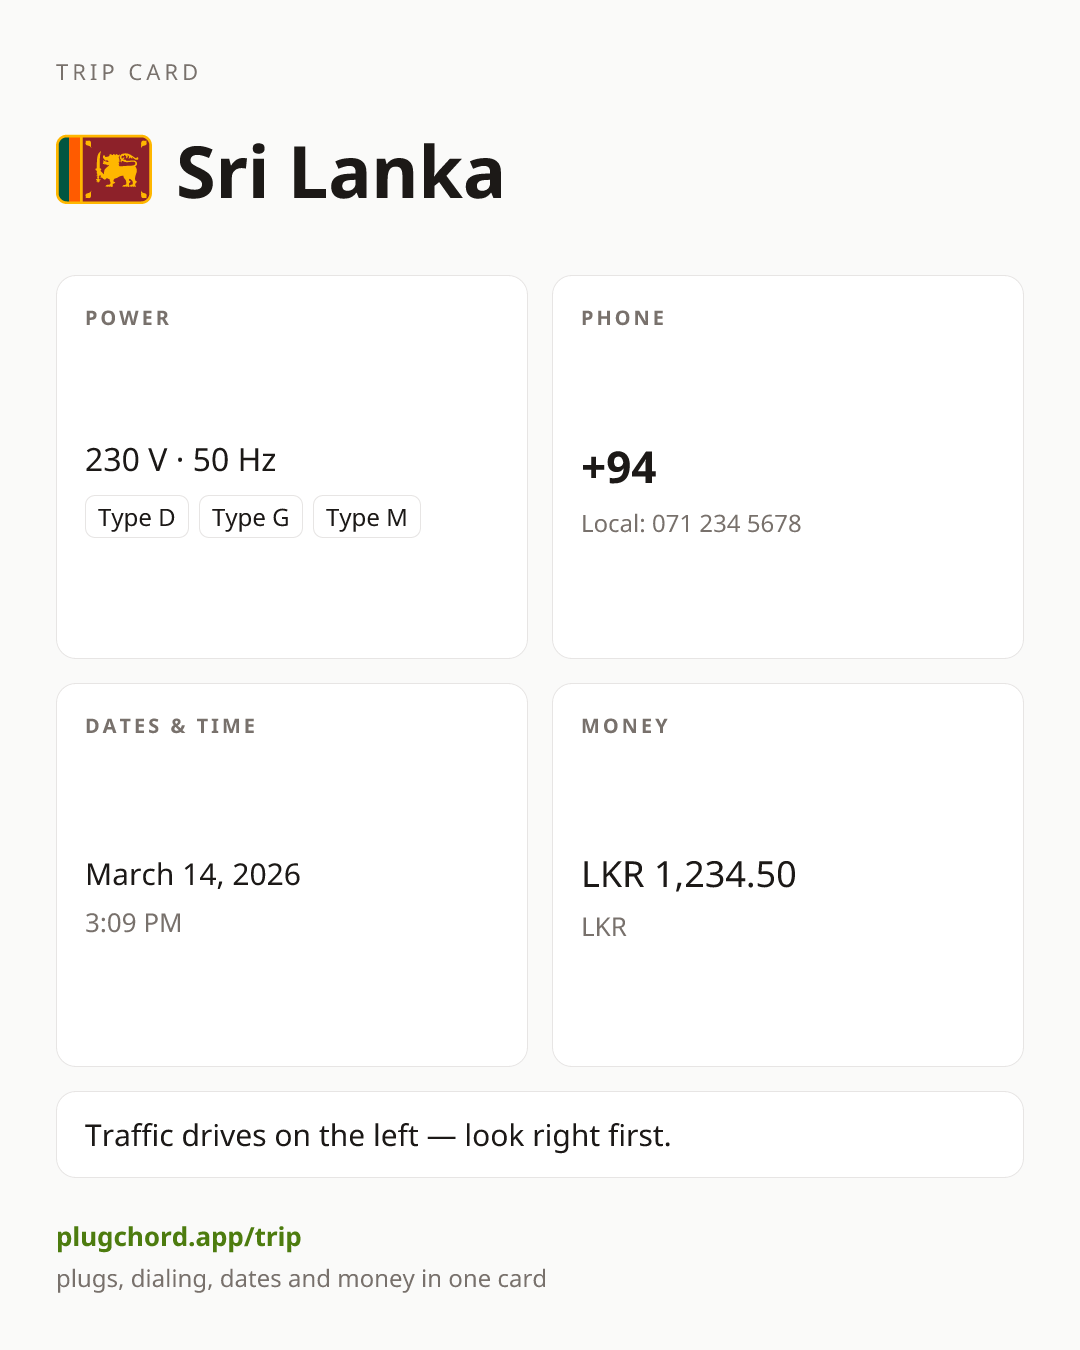This screenshot has width=1080, height=1350.
Task: Click the PHONE card header
Action: (x=623, y=318)
